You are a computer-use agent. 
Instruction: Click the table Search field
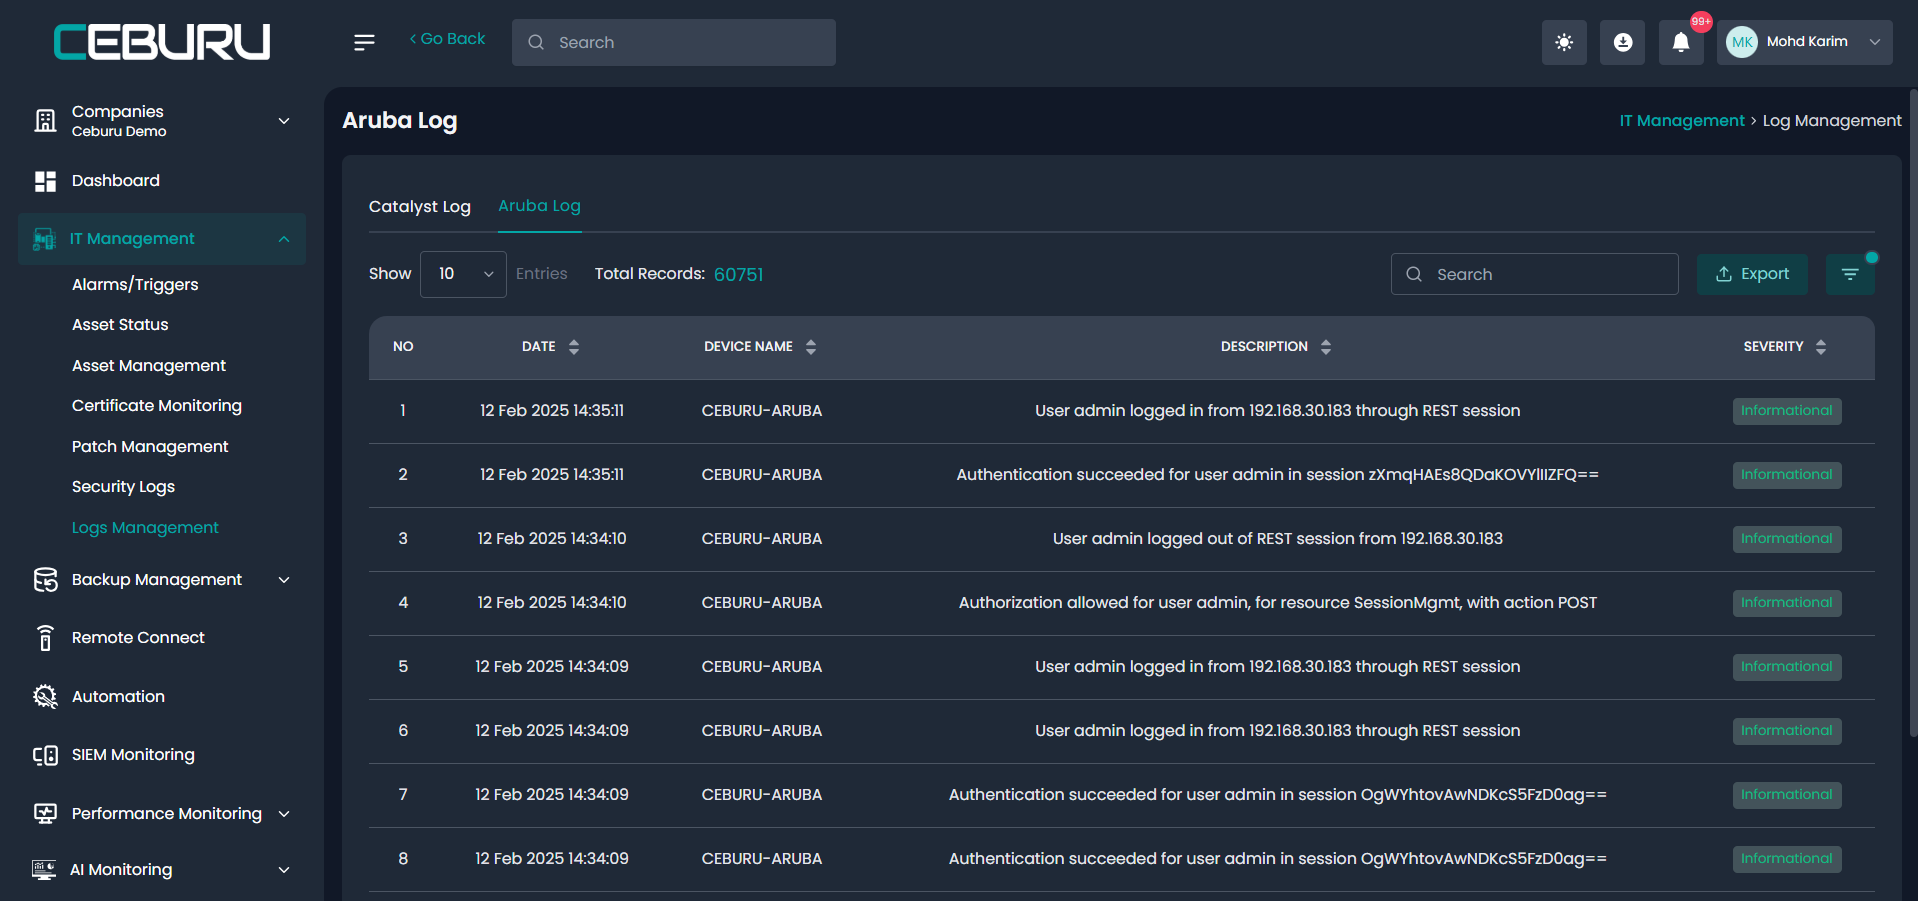[x=1534, y=274]
